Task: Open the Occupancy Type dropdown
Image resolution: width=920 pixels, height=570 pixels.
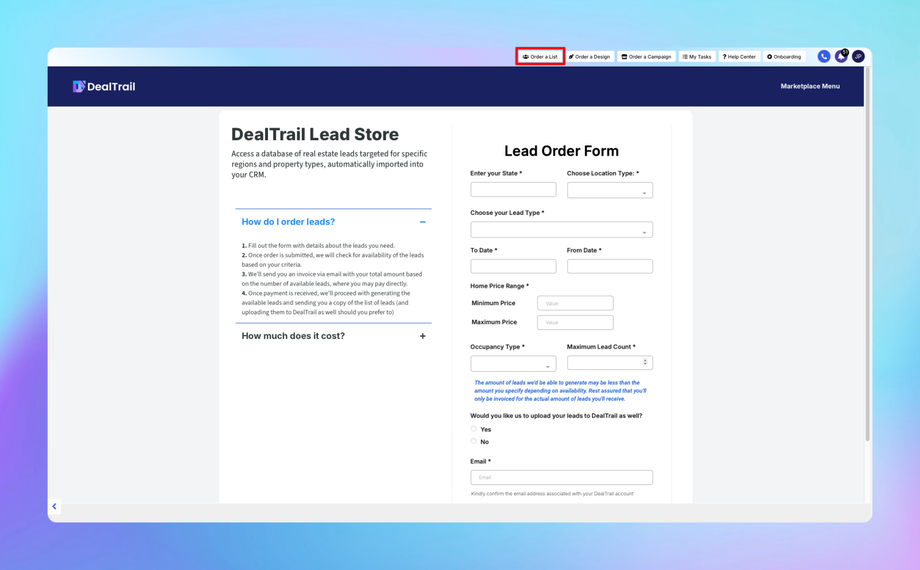Action: 513,363
